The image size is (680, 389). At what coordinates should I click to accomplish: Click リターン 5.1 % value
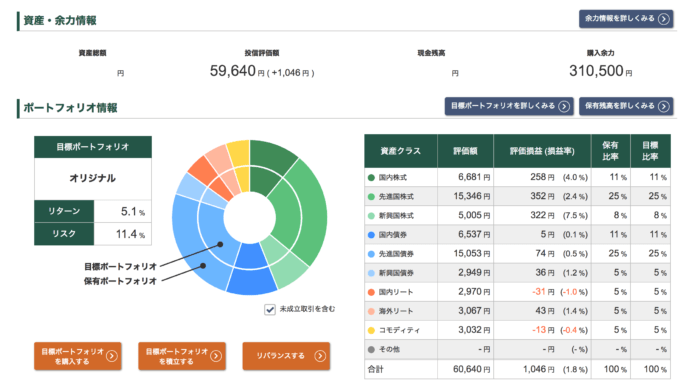(x=133, y=212)
